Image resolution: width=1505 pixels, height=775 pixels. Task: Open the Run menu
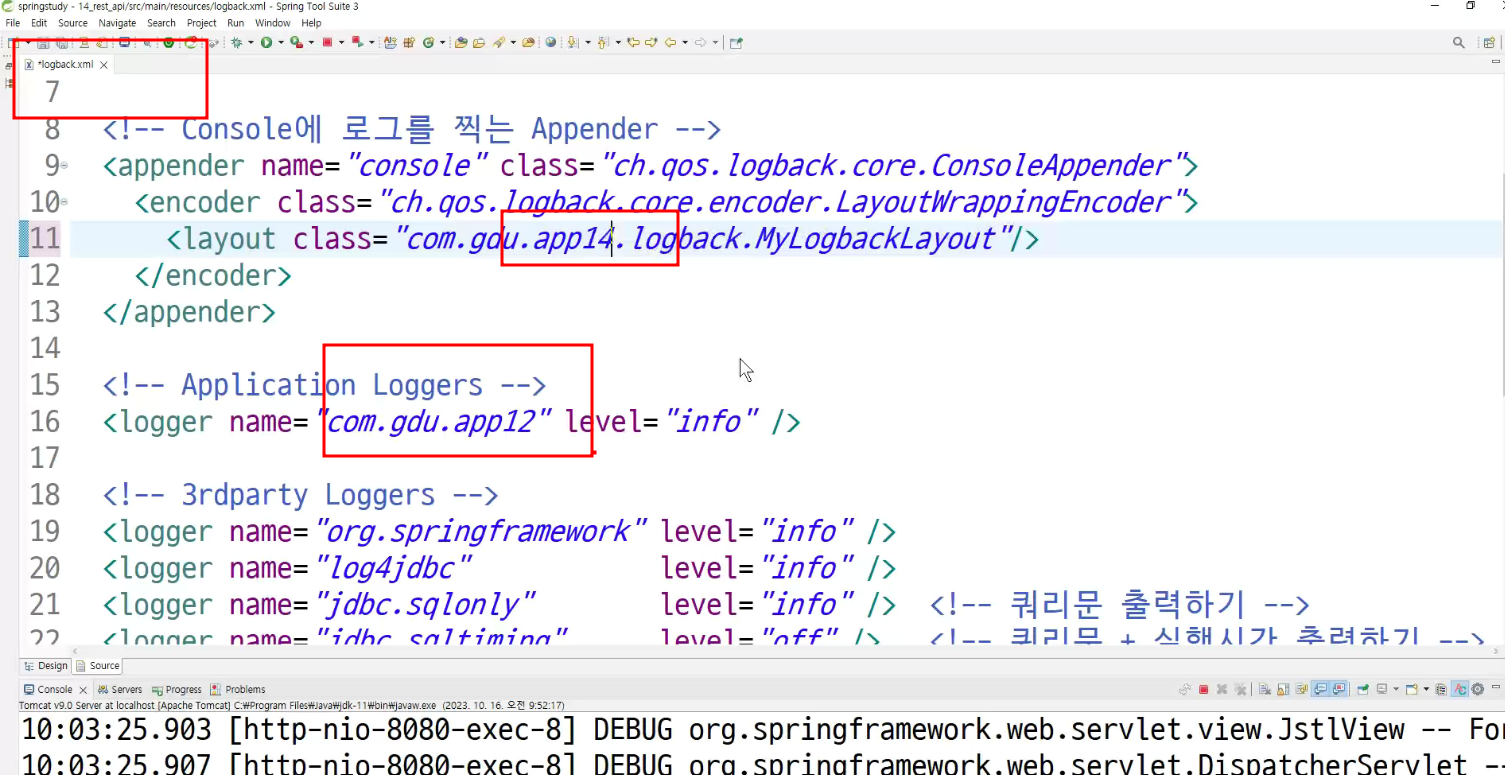point(235,23)
